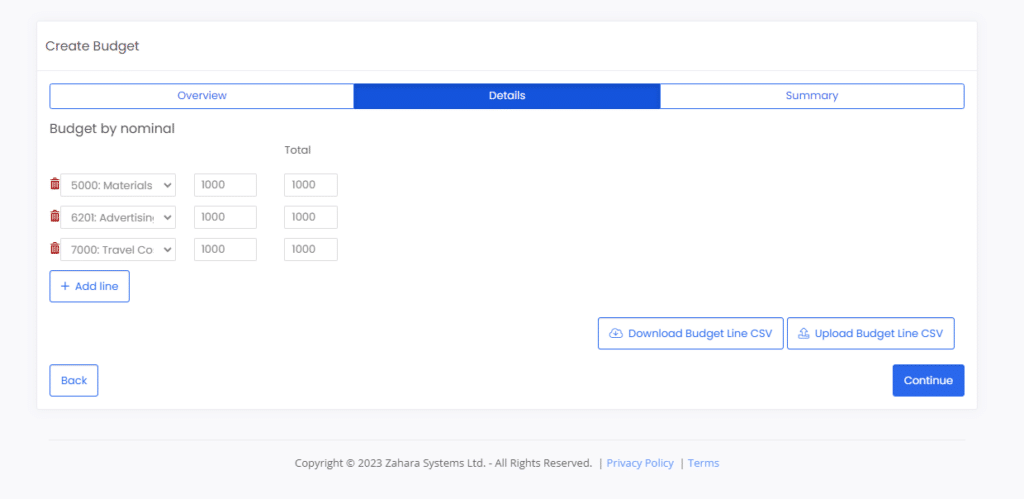Click the cloud download icon for CSV

pyautogui.click(x=615, y=333)
